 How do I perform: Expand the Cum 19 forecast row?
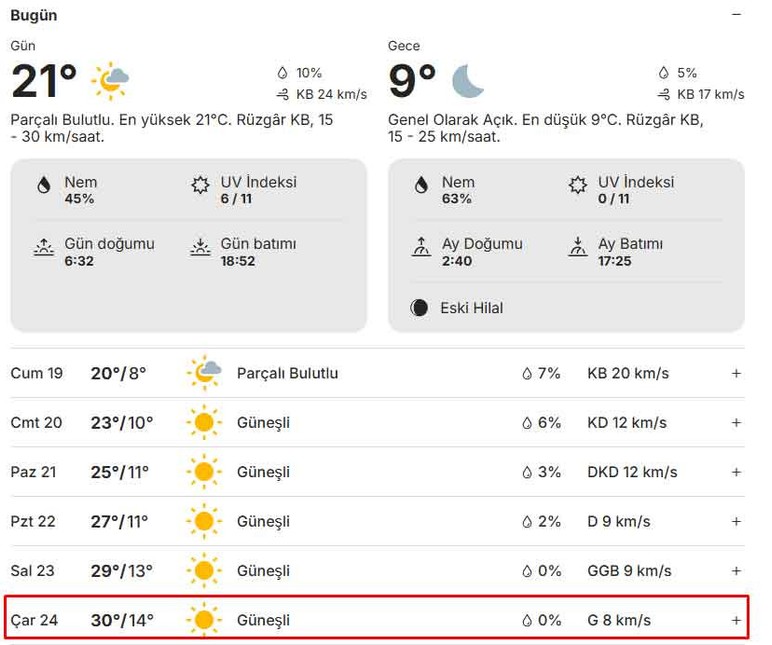tap(736, 373)
